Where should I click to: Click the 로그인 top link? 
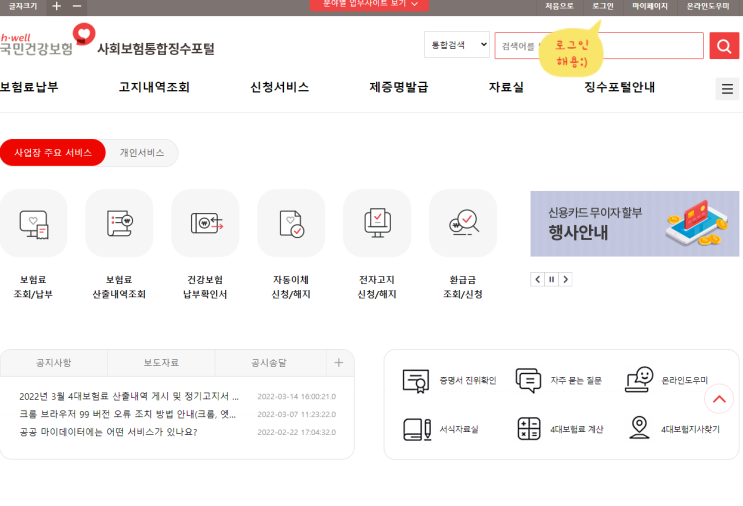pyautogui.click(x=603, y=6)
